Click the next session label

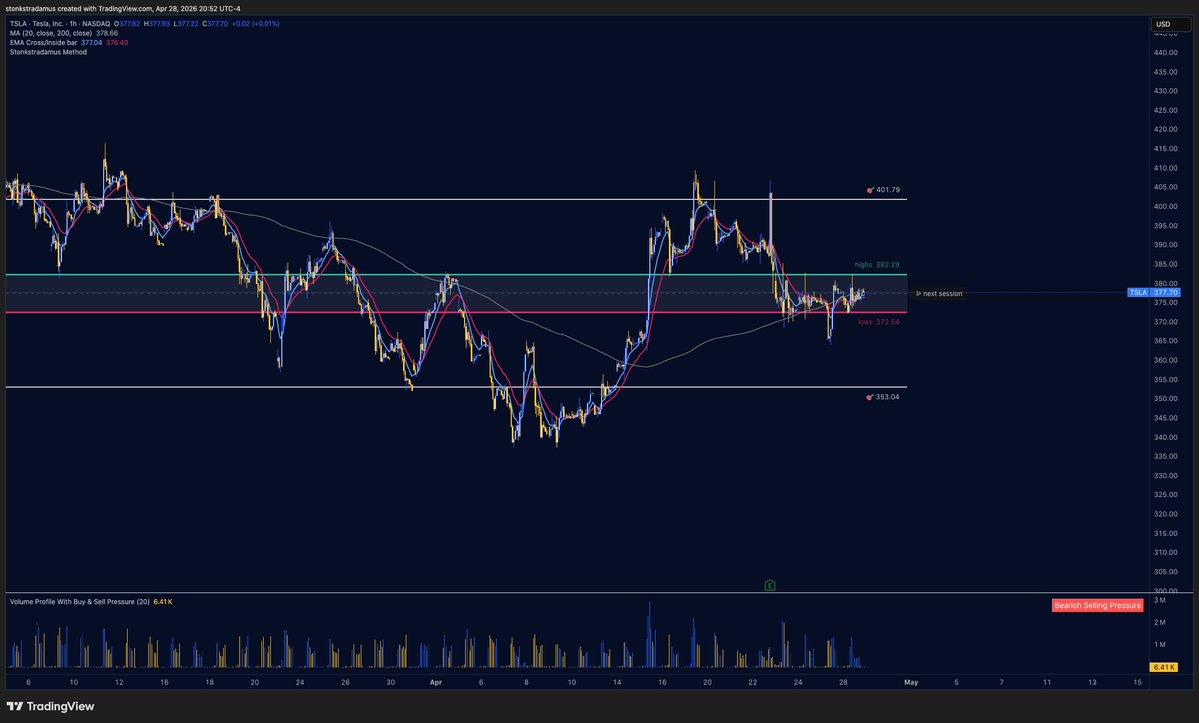939,293
